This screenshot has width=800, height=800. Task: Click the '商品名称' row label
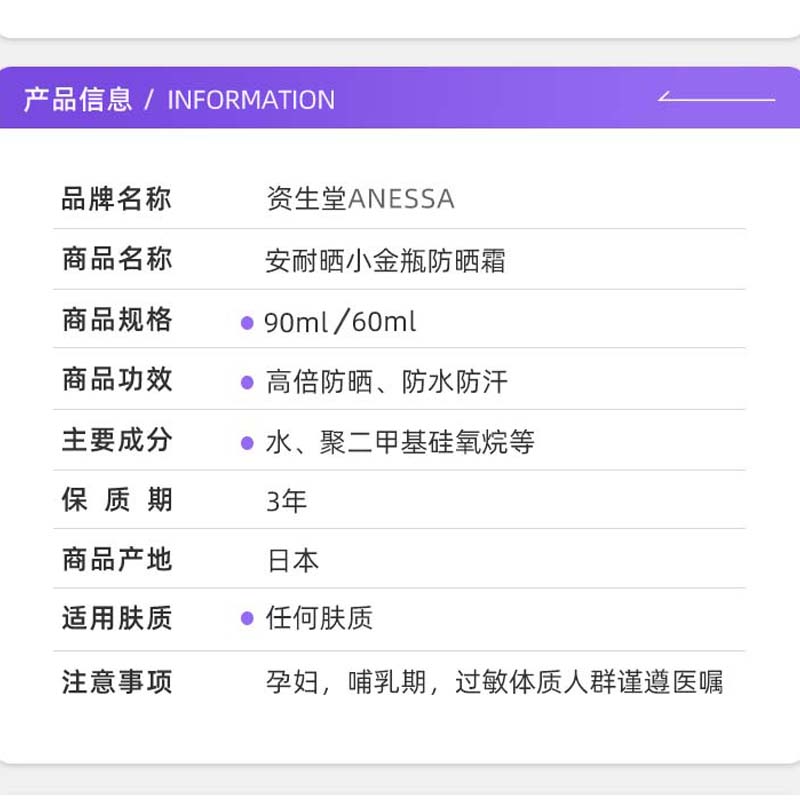tap(117, 259)
